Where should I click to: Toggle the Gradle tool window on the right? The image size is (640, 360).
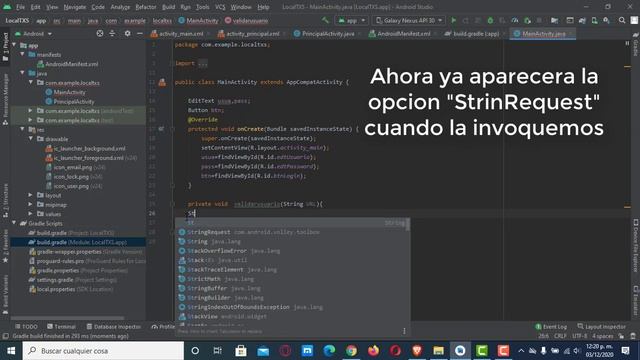point(635,45)
